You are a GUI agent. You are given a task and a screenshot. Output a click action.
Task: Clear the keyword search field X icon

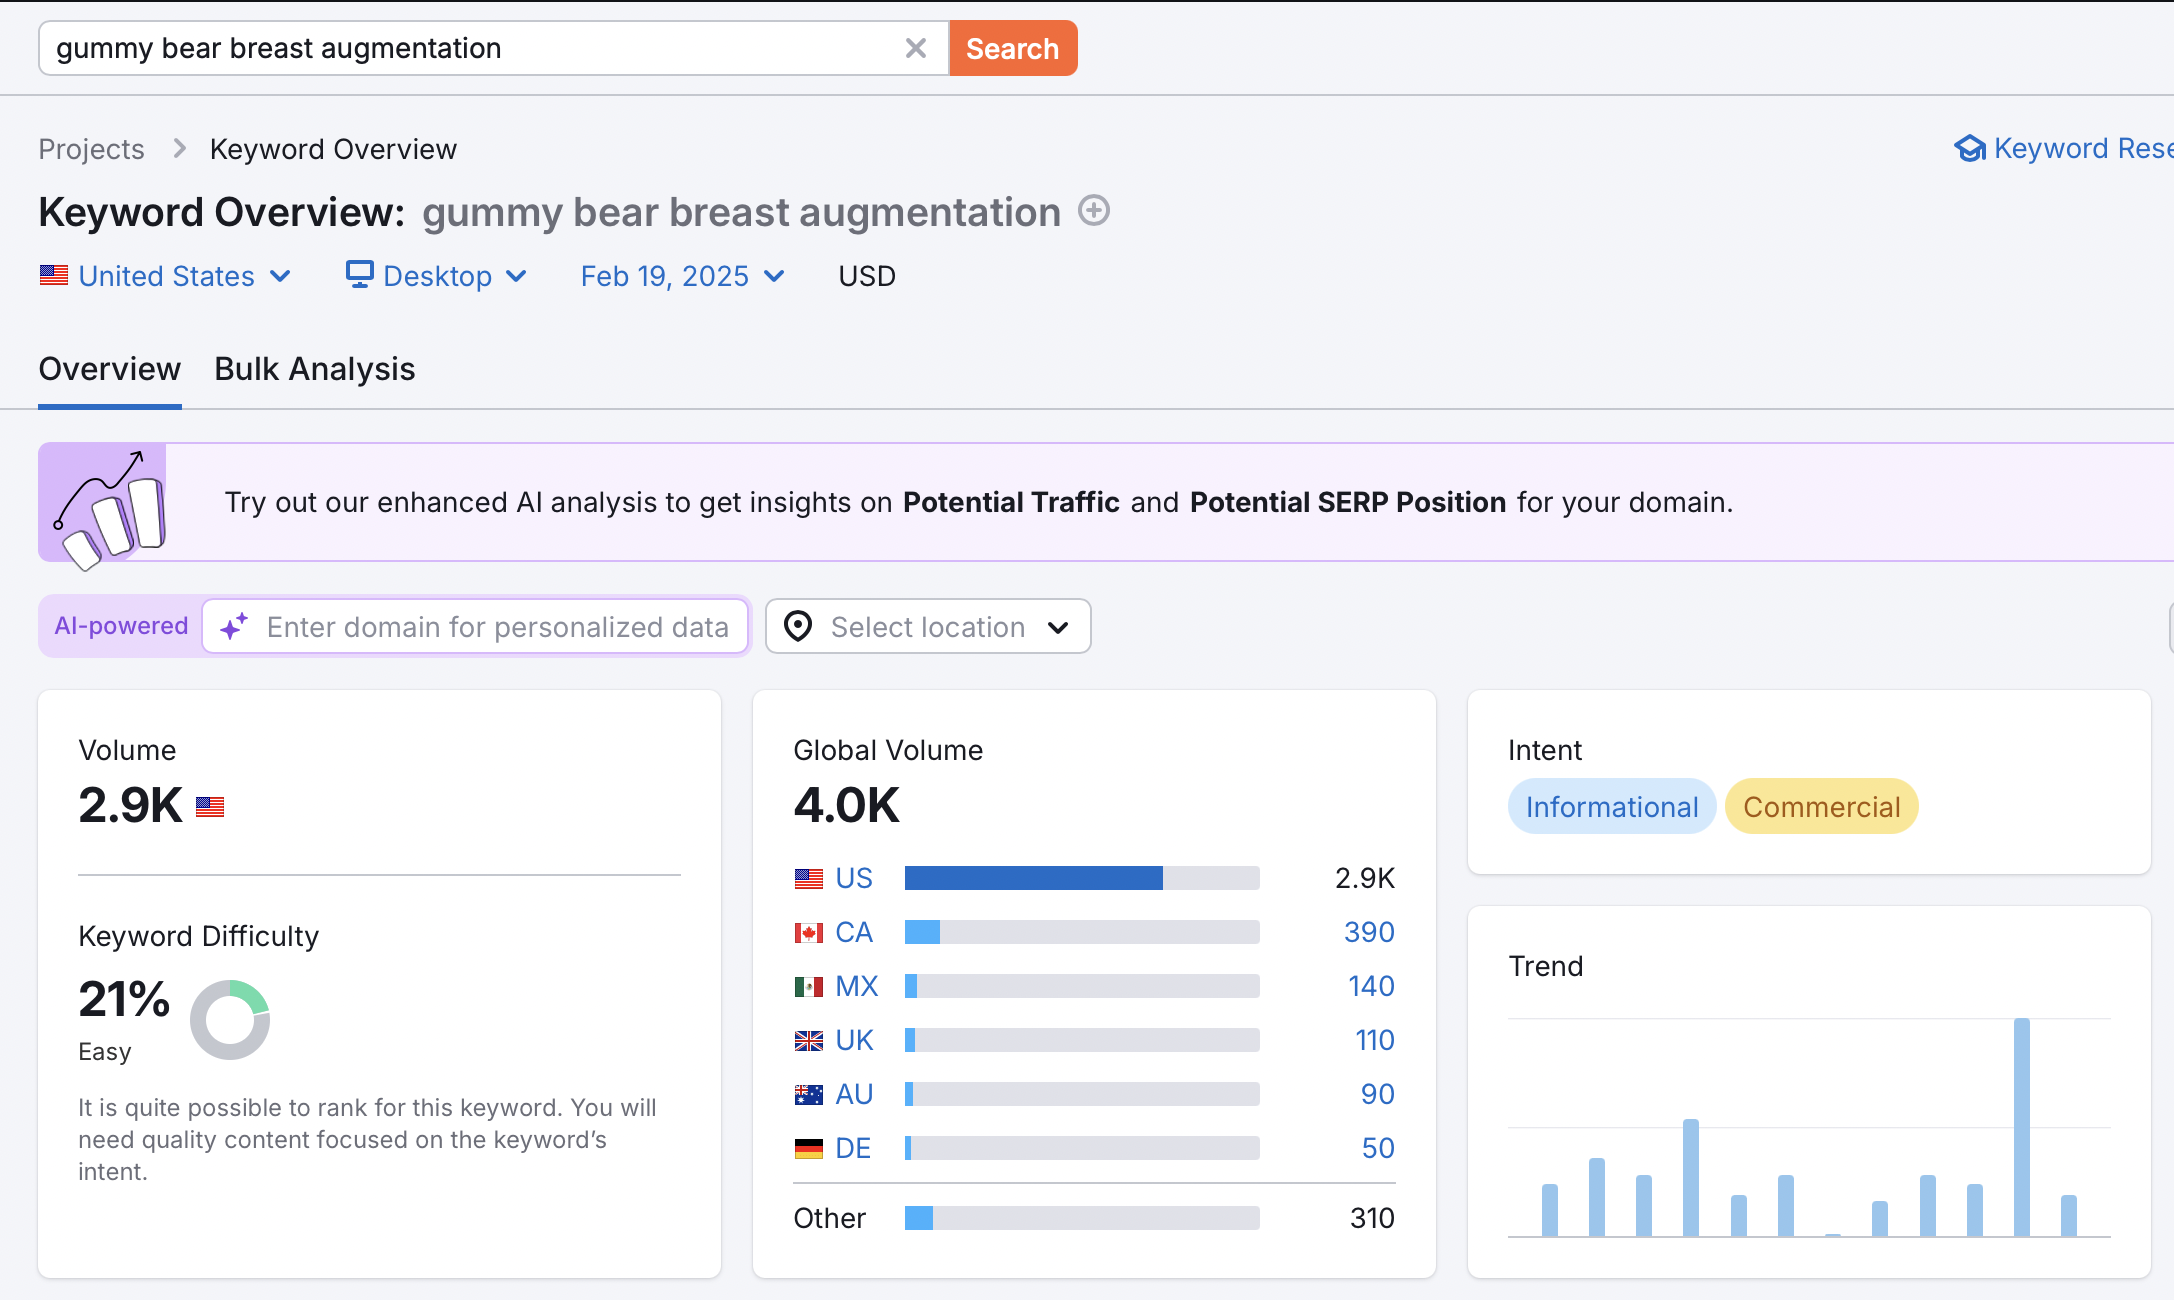click(x=915, y=48)
